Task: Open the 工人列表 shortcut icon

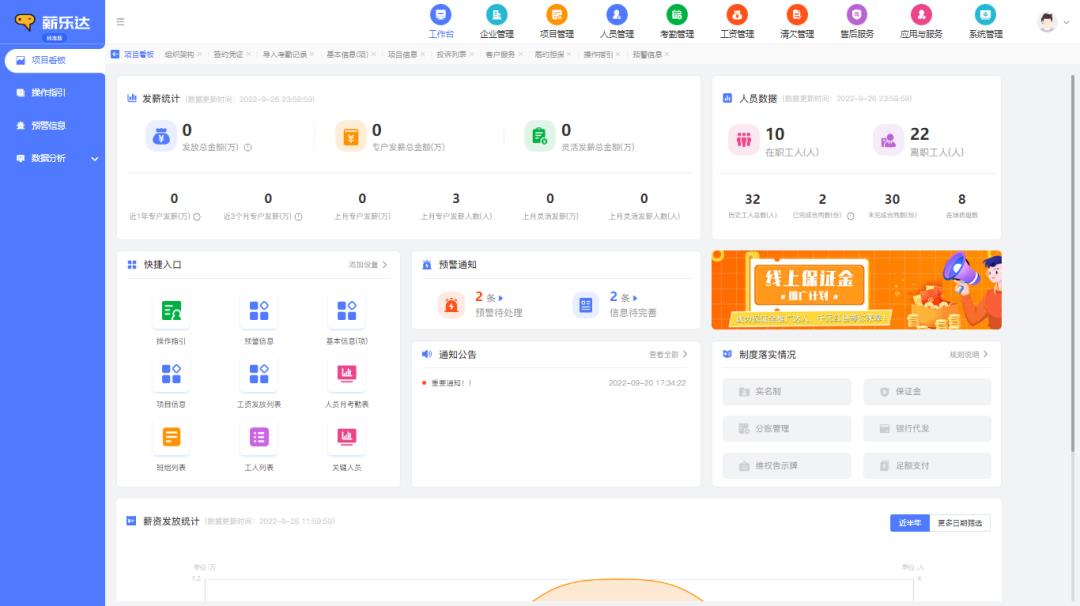Action: pyautogui.click(x=259, y=437)
